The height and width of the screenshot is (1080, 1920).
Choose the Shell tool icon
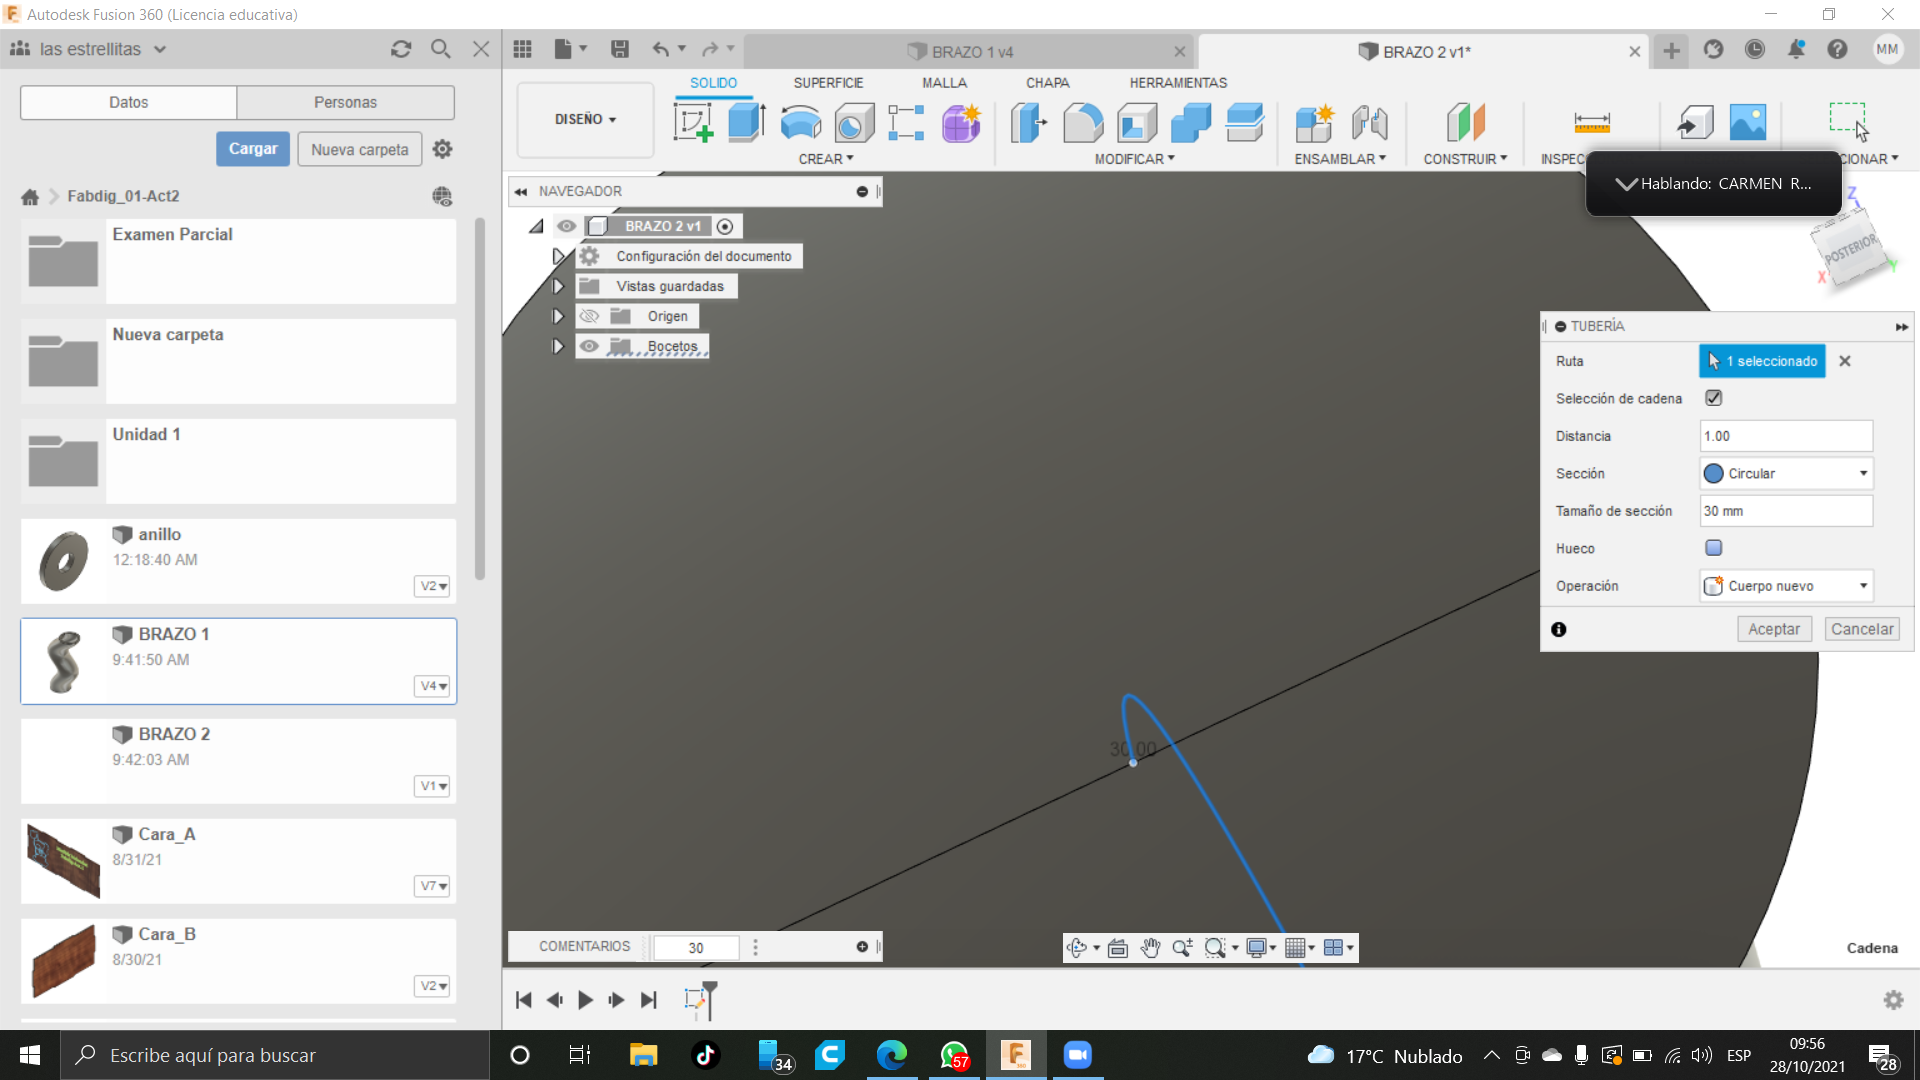pyautogui.click(x=1137, y=123)
